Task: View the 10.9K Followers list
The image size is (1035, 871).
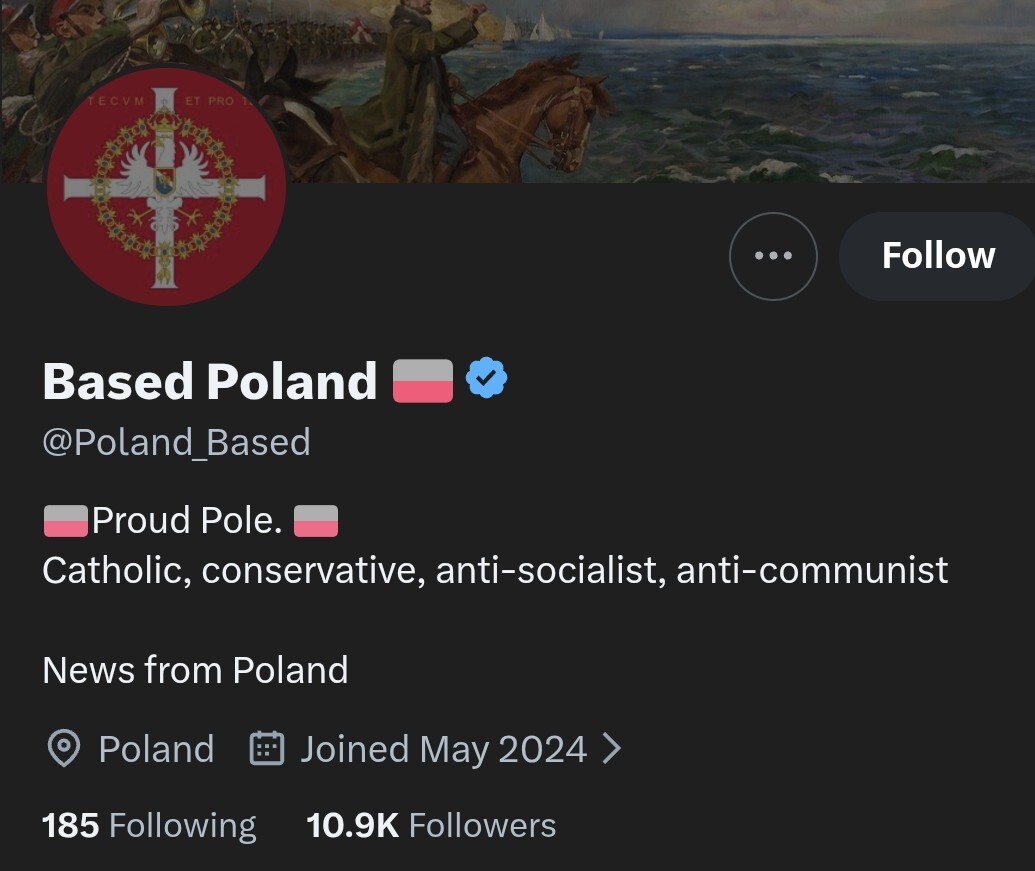Action: click(431, 825)
